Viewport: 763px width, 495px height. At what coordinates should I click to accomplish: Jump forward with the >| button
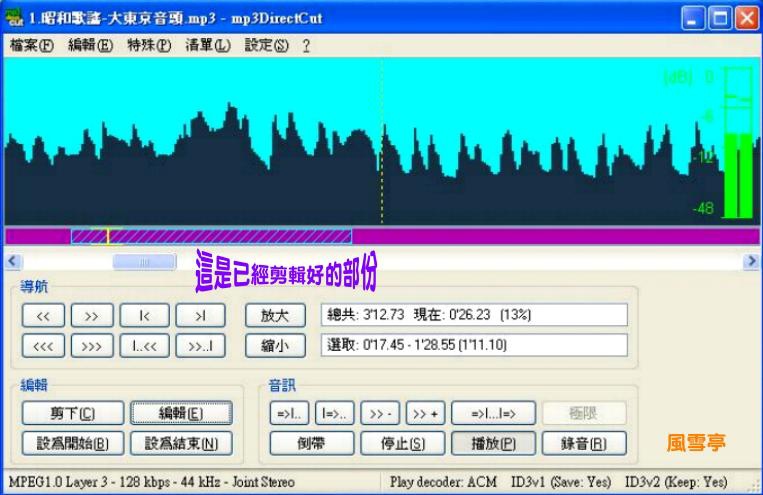point(200,316)
